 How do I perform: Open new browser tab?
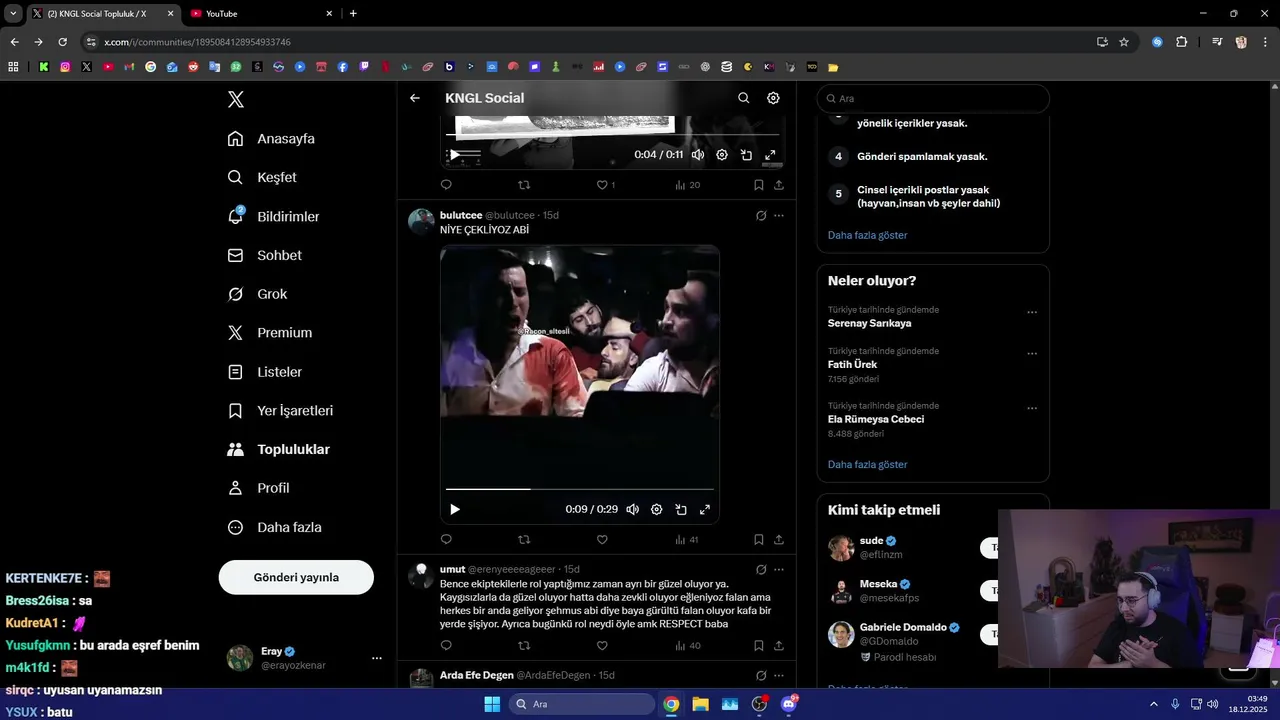click(x=353, y=14)
